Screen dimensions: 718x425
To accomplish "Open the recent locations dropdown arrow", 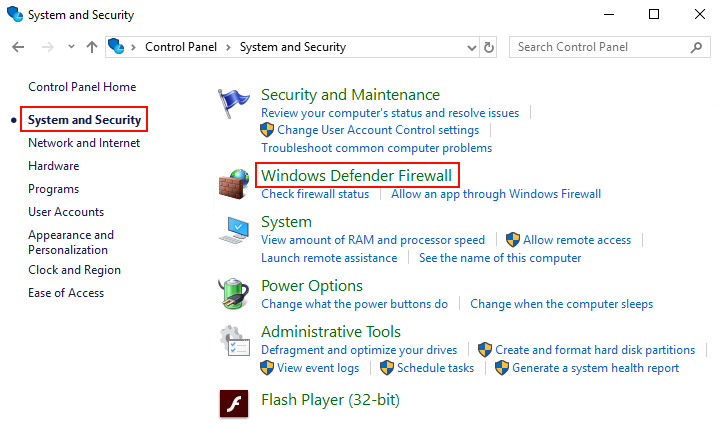I will coord(71,47).
